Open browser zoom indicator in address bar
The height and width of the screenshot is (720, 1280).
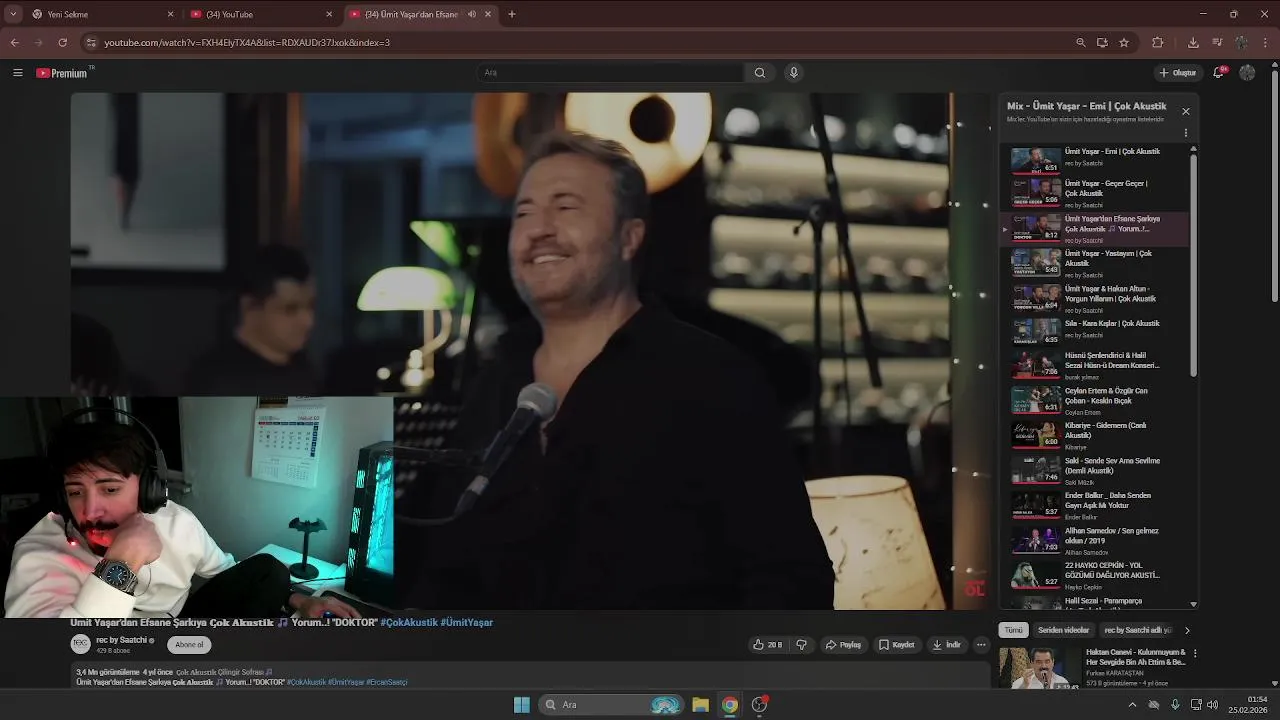click(1080, 43)
